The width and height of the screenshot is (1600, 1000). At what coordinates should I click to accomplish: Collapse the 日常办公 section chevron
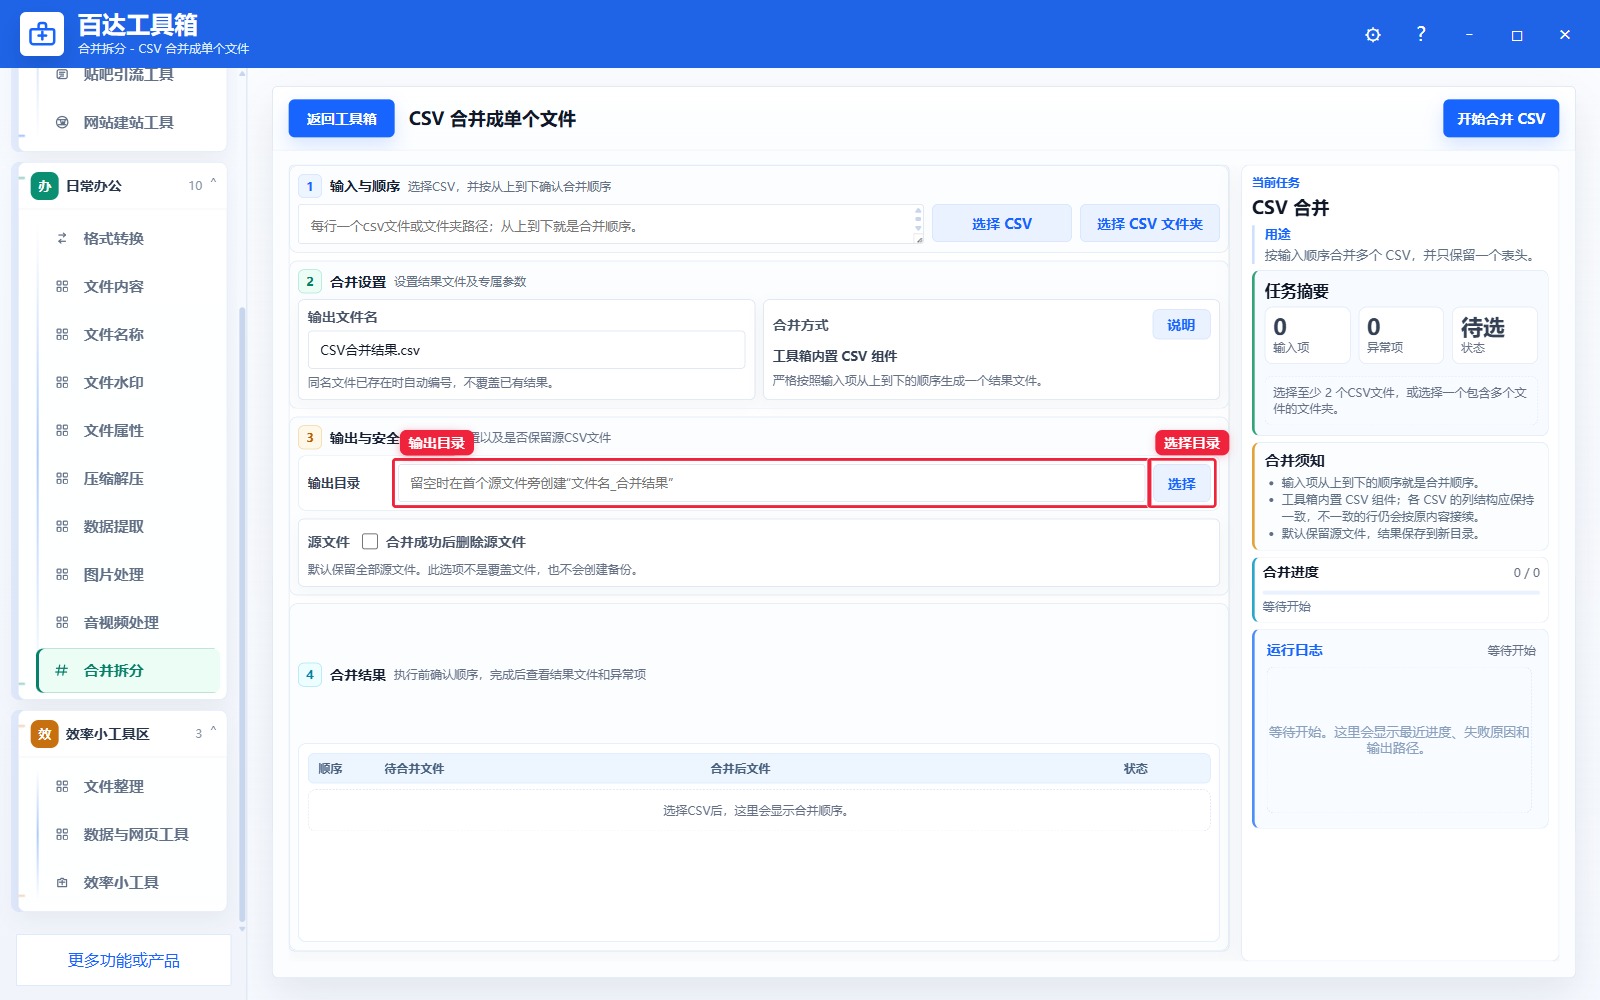click(x=213, y=183)
